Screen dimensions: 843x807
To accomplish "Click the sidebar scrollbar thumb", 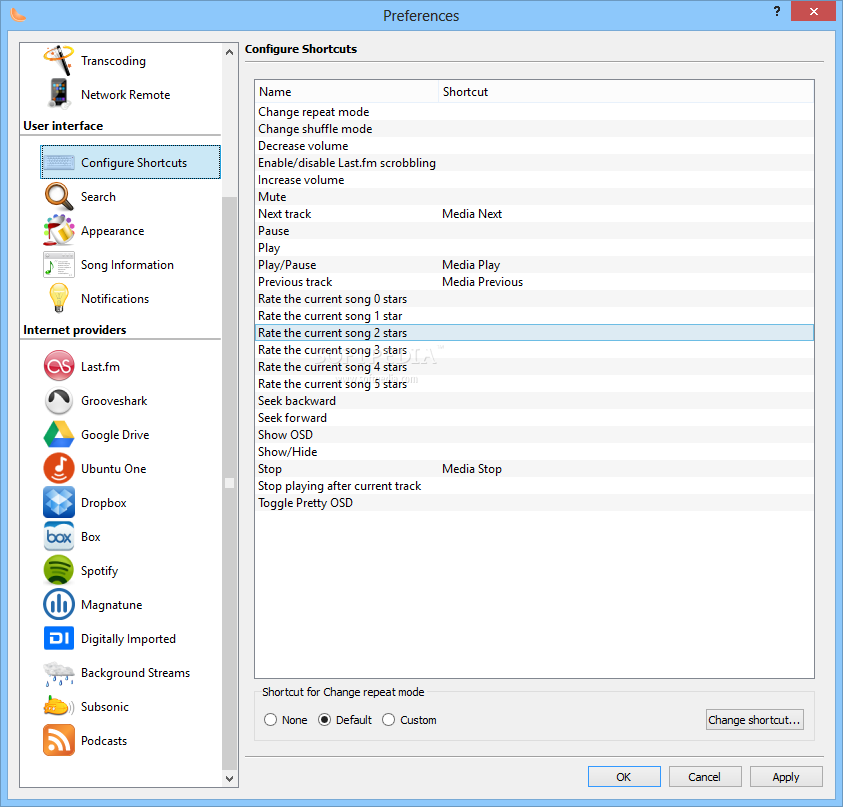I will coord(230,483).
